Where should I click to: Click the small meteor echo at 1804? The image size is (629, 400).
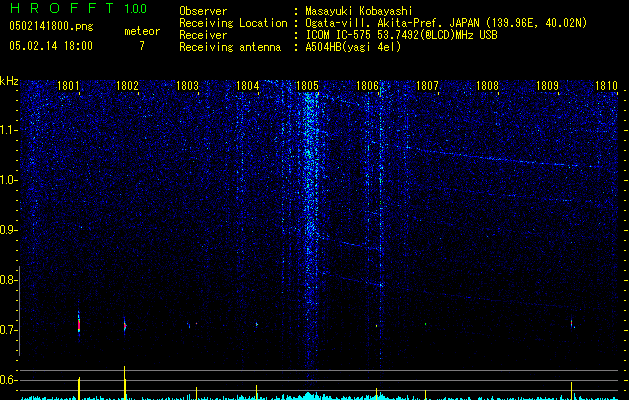pos(257,324)
